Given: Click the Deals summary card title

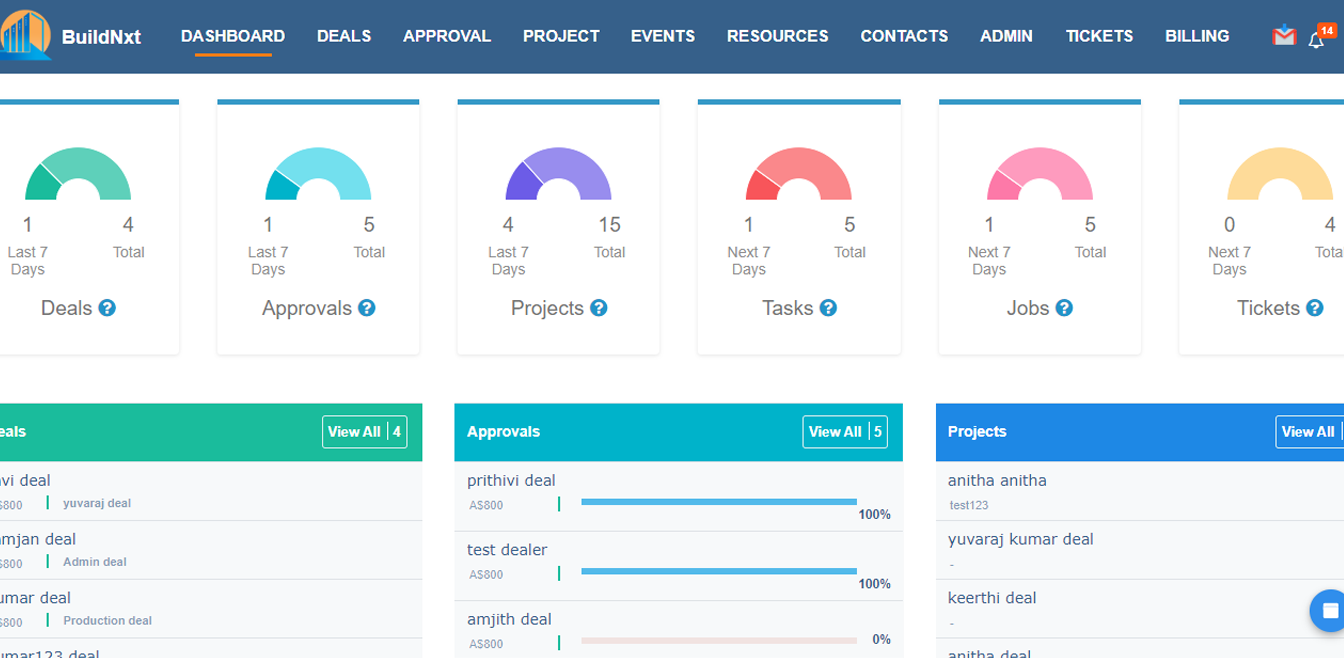Looking at the screenshot, I should (x=67, y=308).
